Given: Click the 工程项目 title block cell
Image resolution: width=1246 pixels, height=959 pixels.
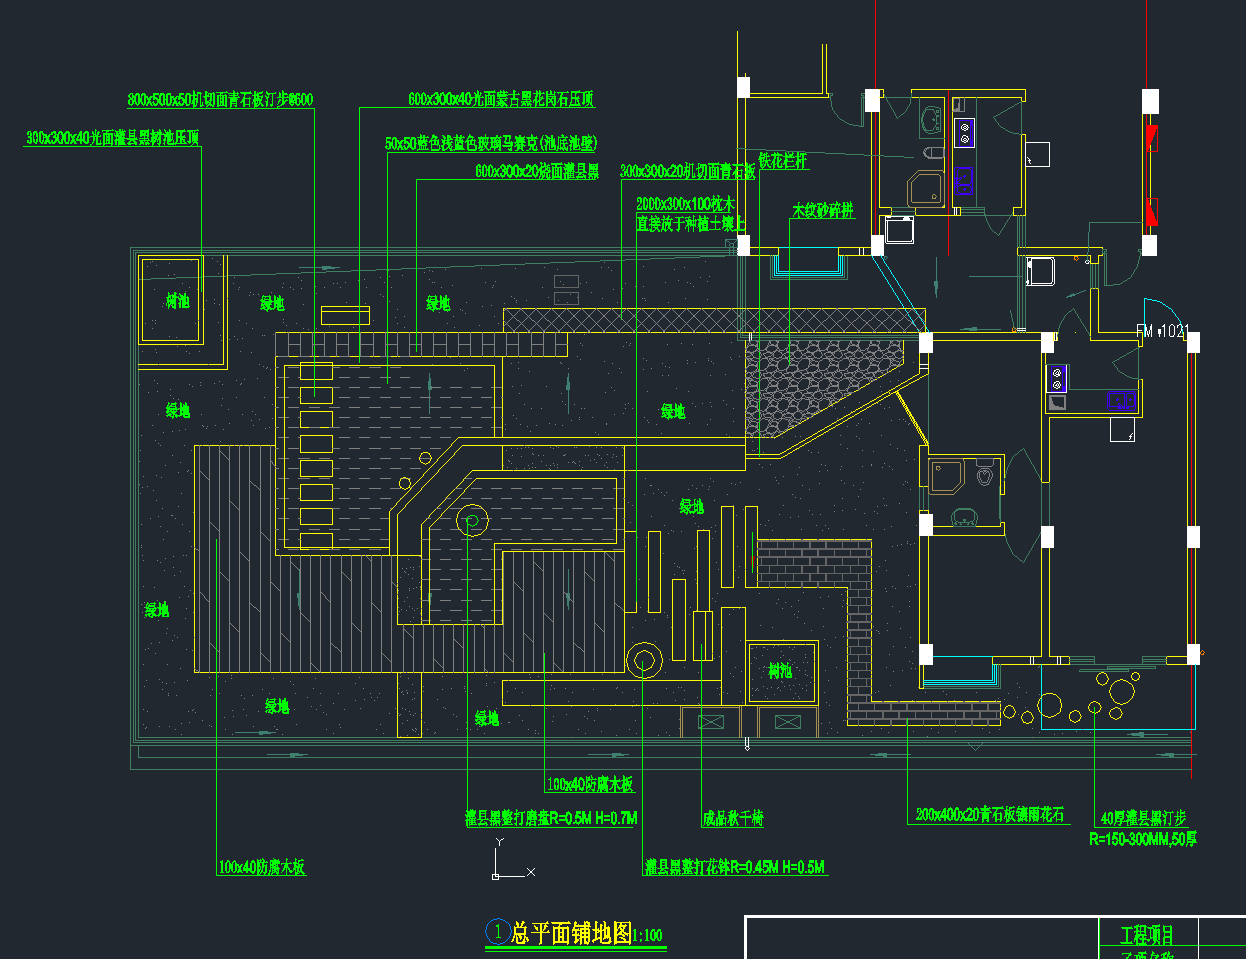Looking at the screenshot, I should [x=1146, y=935].
